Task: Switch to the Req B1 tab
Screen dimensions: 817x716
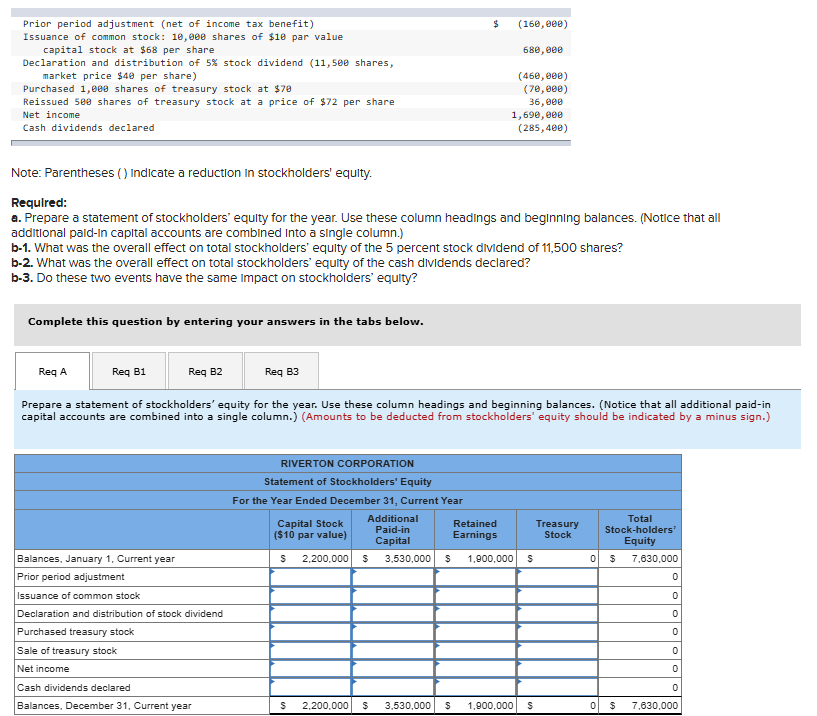Action: [x=127, y=371]
